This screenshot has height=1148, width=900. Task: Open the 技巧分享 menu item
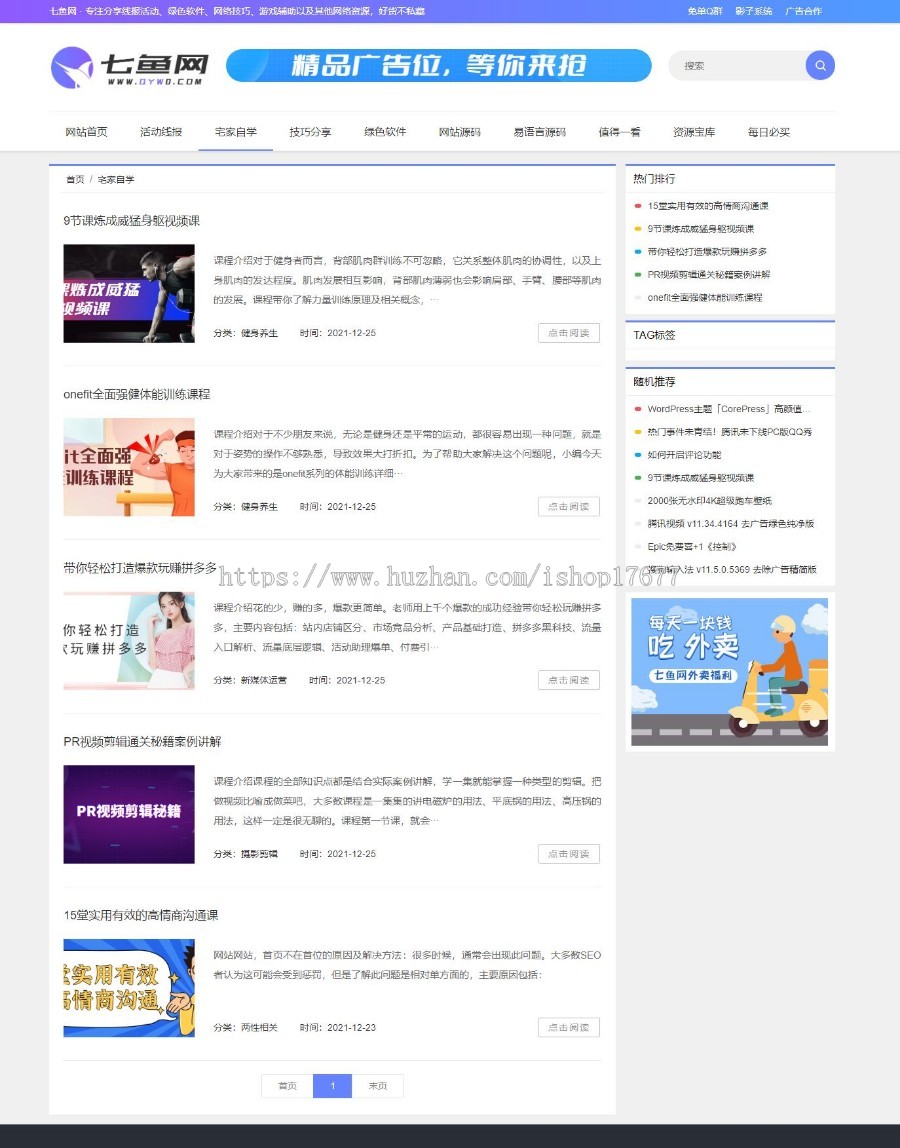310,132
